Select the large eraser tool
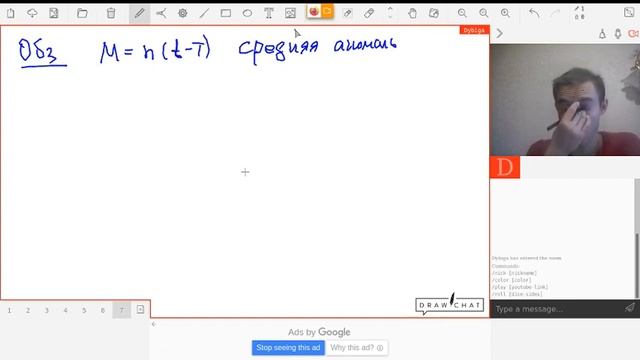Screen dimensions: 640x360 [x=369, y=13]
